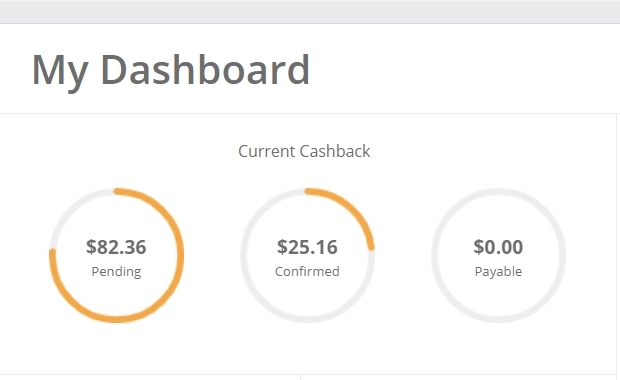Screen dimensions: 620x380
Task: Click the Payable label text
Action: point(498,272)
